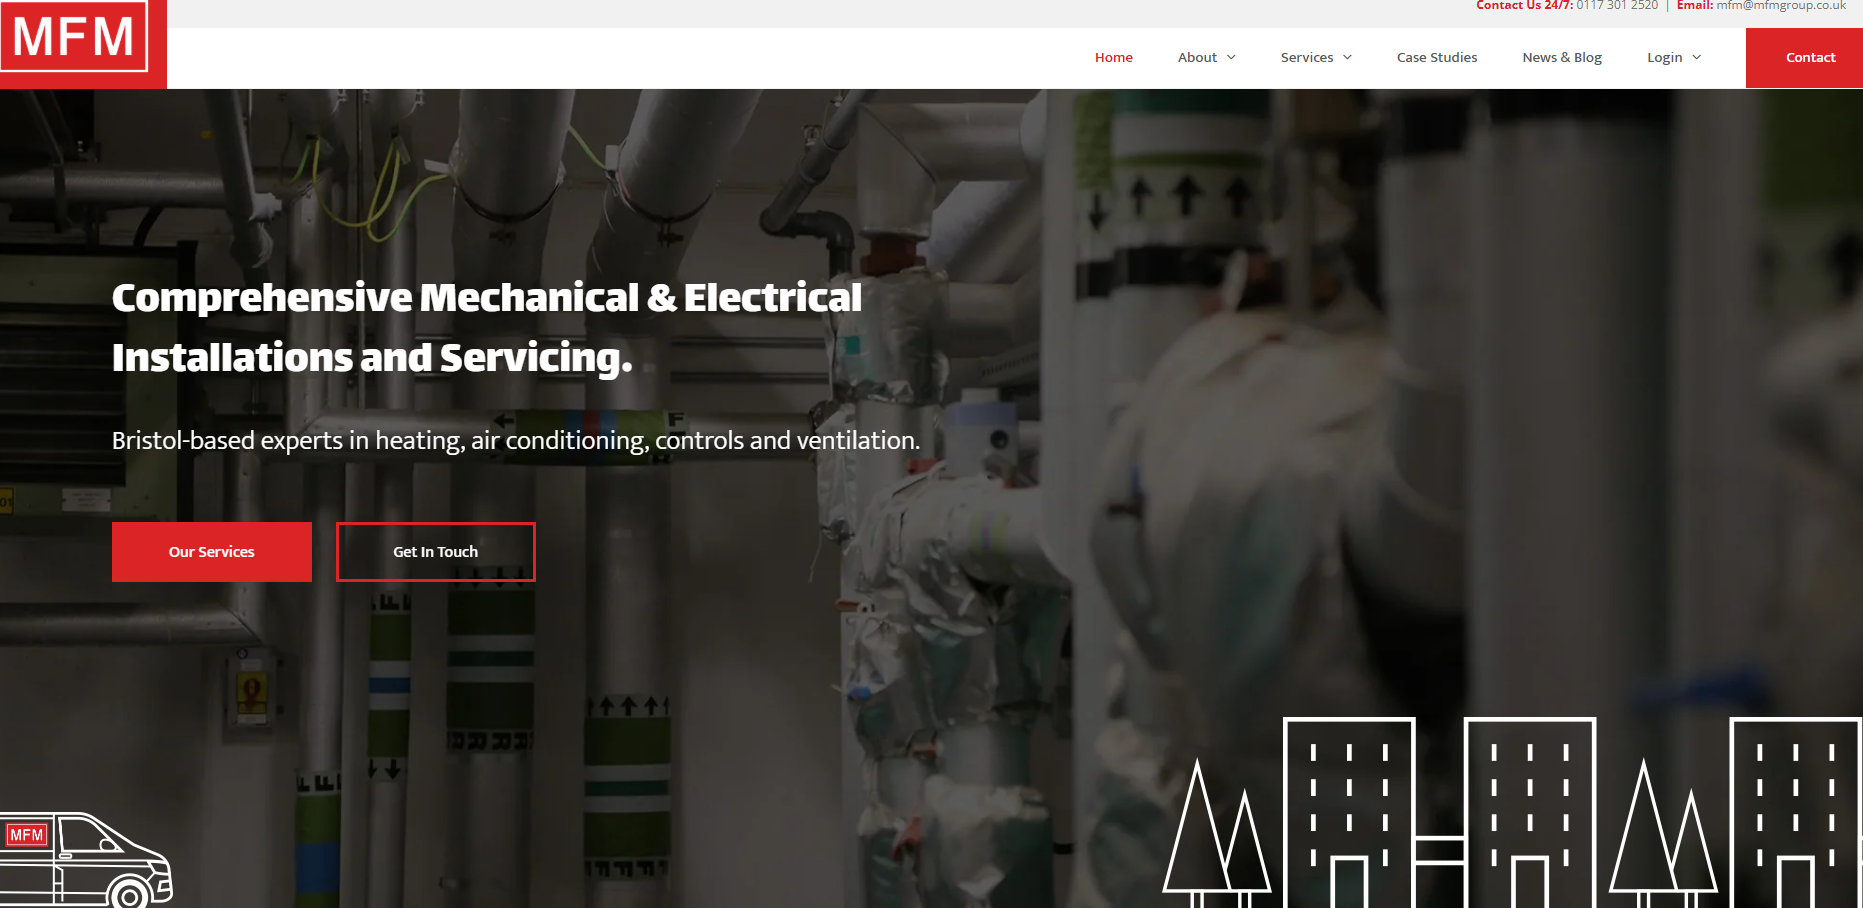Click the Get In Touch button

pyautogui.click(x=436, y=552)
